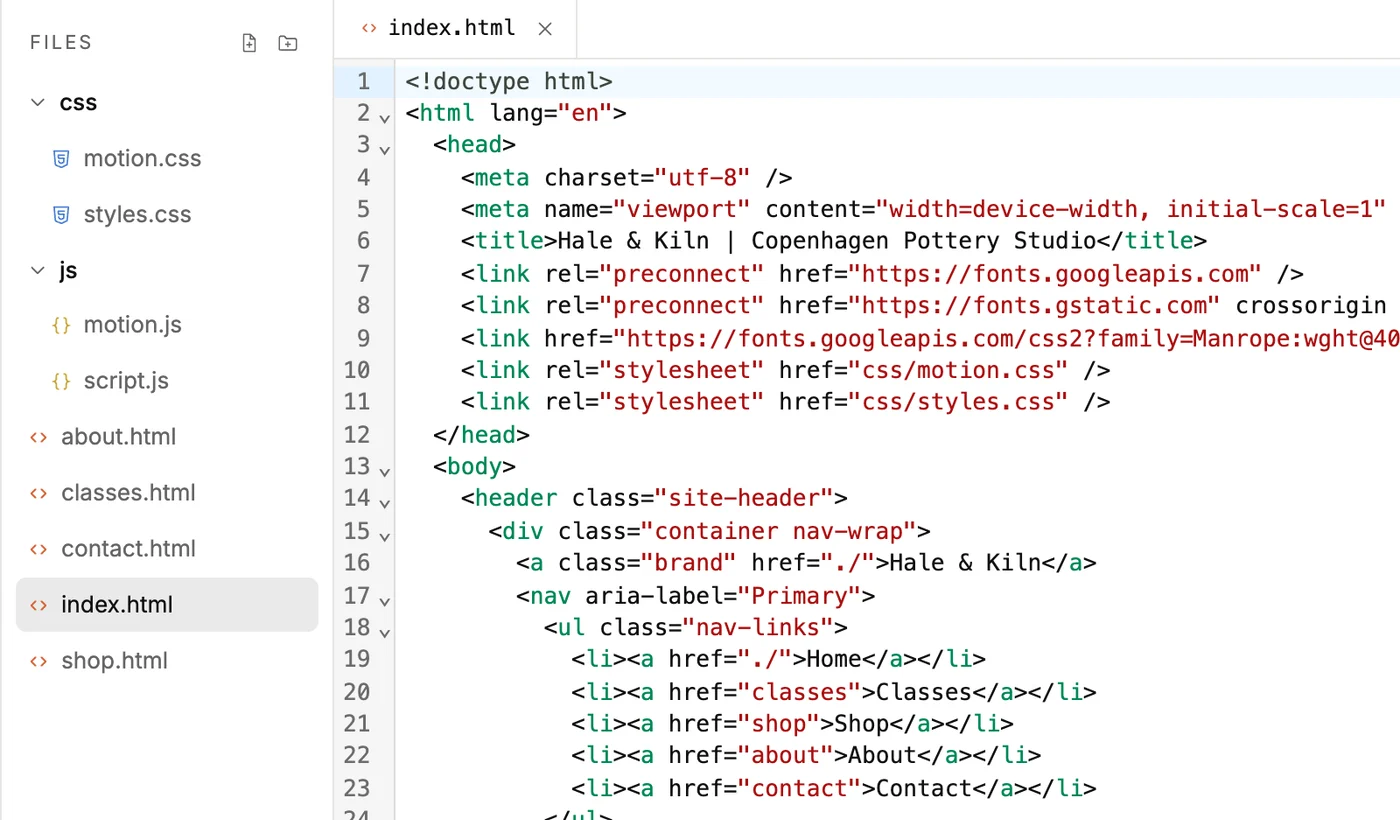The width and height of the screenshot is (1400, 820).
Task: Click closing head tag on line 12
Action: click(481, 434)
